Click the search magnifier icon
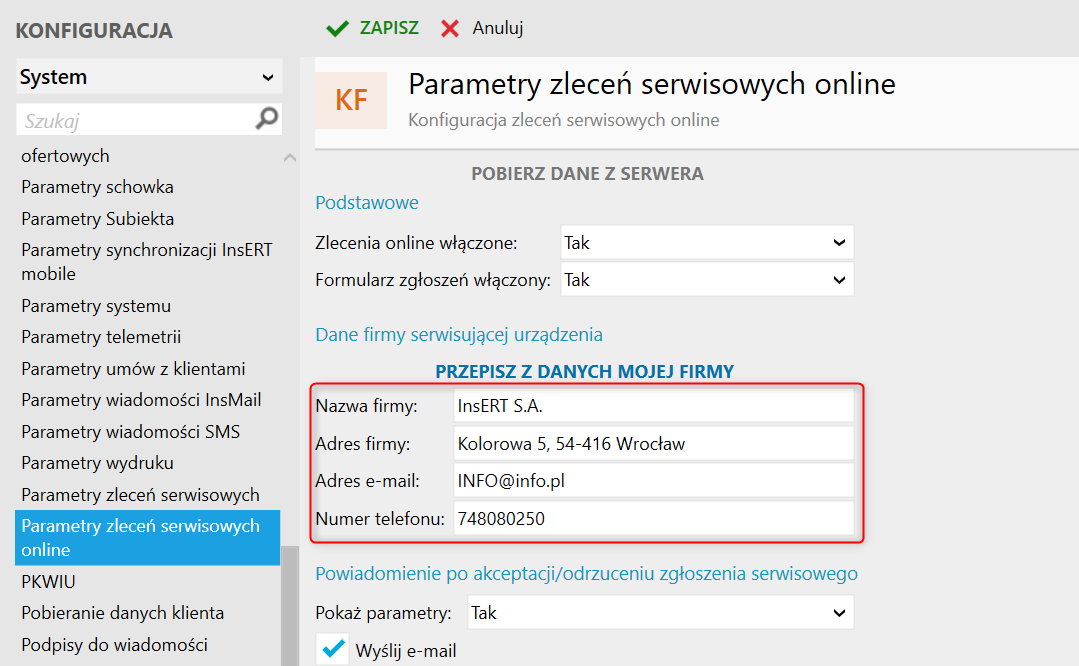This screenshot has height=666, width=1079. (x=267, y=119)
